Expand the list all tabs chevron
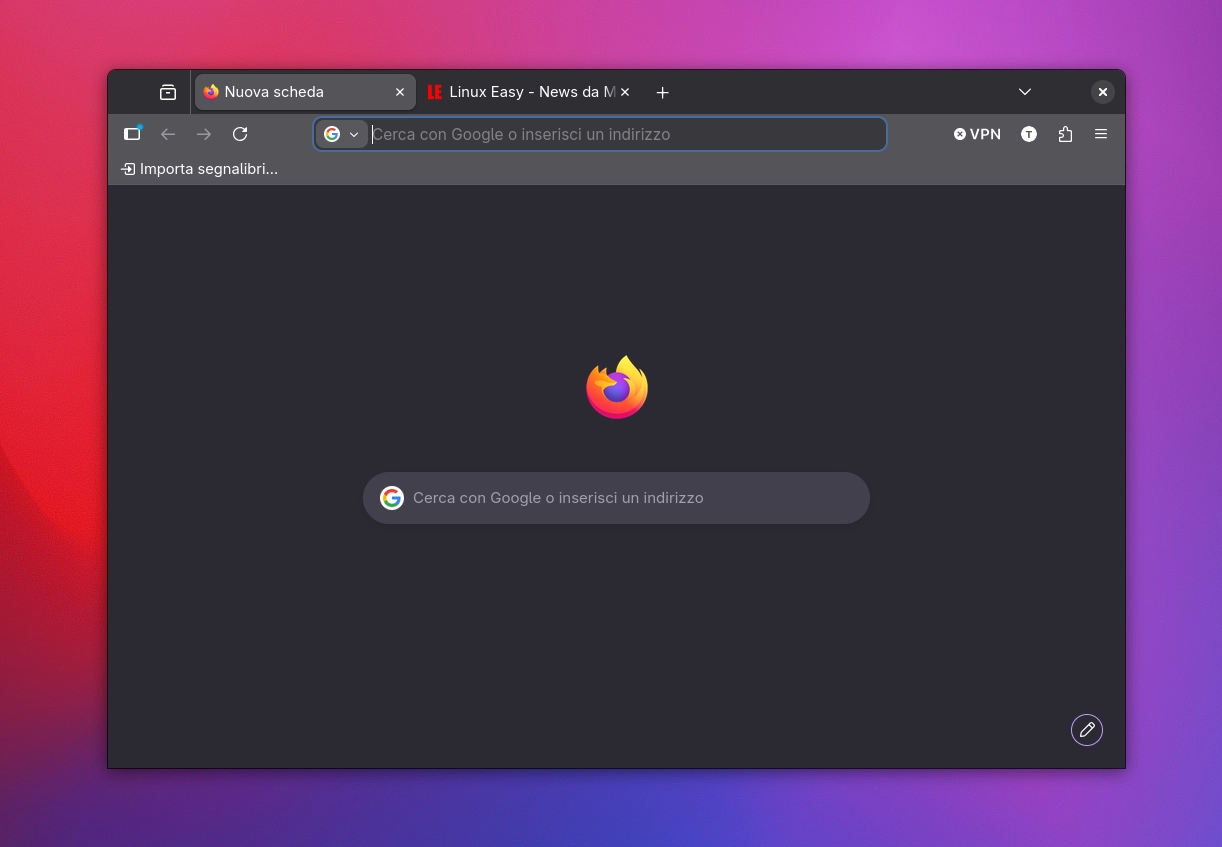This screenshot has height=847, width=1222. (1025, 92)
